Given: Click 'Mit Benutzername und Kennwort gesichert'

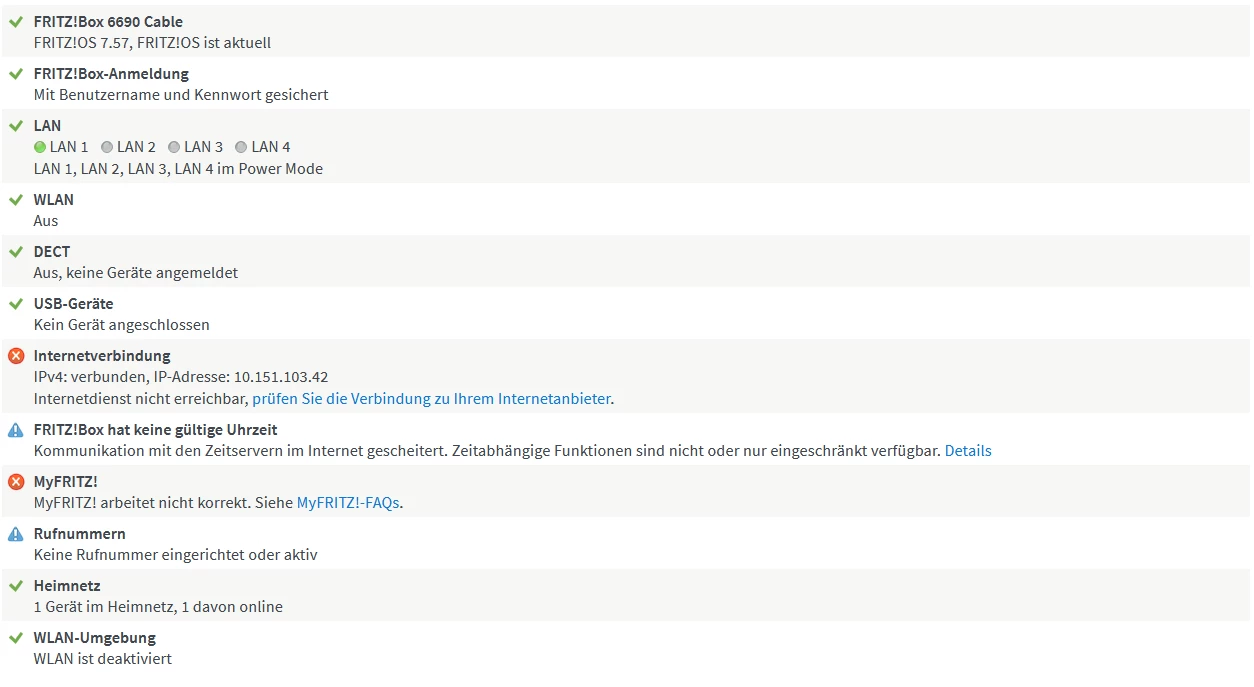Looking at the screenshot, I should tap(181, 95).
